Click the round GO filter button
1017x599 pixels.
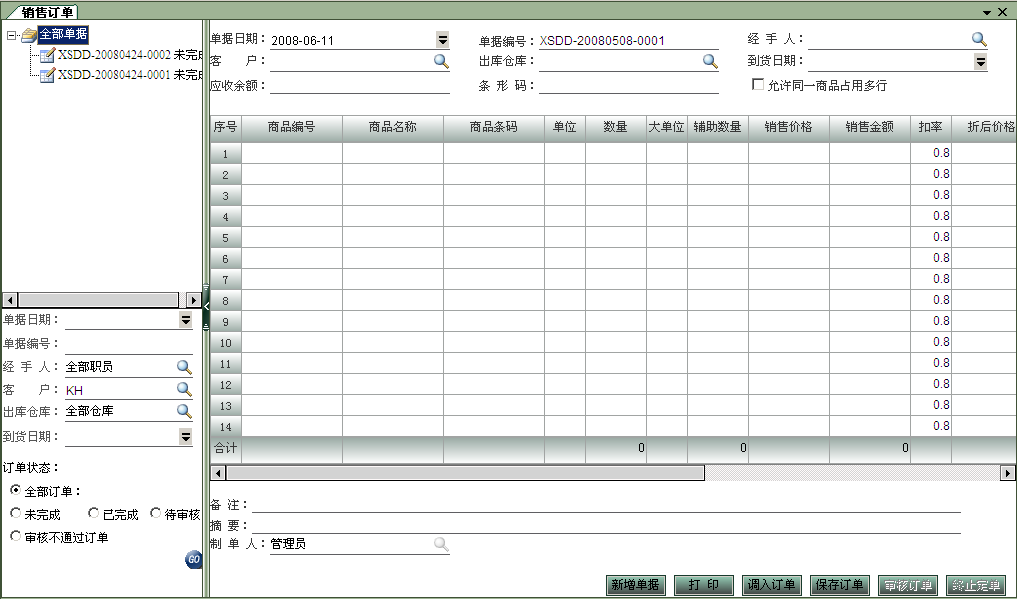click(x=194, y=560)
